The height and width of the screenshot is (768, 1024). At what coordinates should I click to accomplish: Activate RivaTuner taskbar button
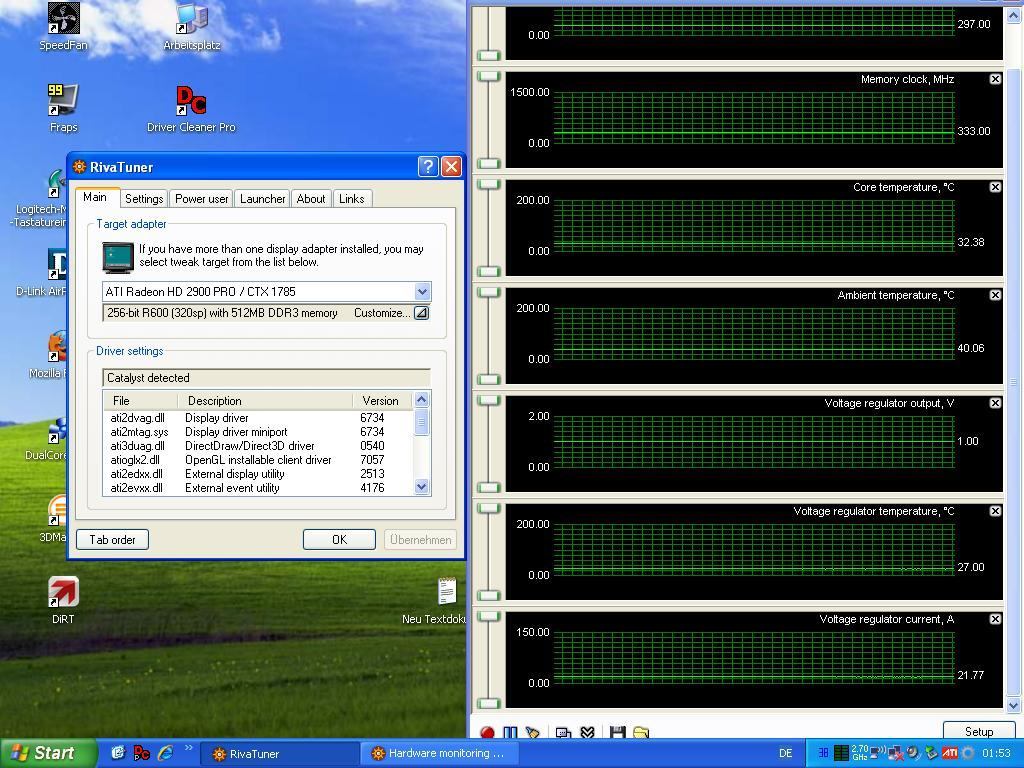279,754
